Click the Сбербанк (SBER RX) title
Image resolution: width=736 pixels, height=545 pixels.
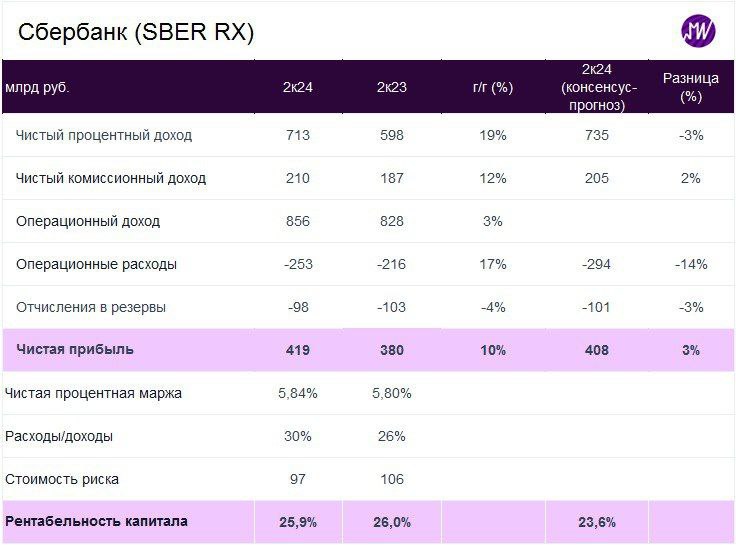point(136,32)
